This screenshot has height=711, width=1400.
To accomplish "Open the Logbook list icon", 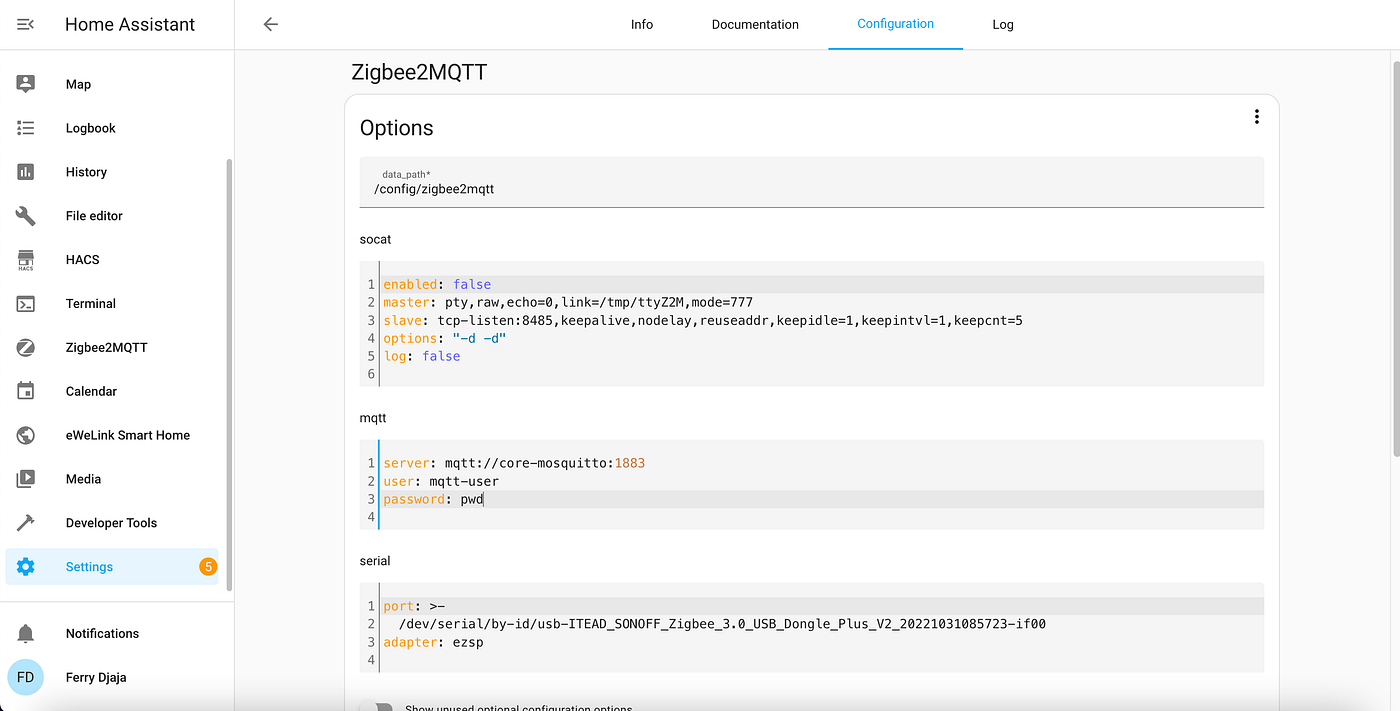I will pyautogui.click(x=26, y=128).
